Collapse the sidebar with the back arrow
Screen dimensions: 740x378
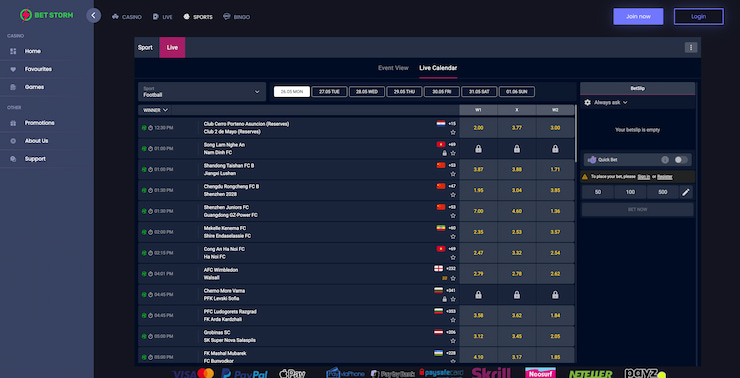(93, 16)
